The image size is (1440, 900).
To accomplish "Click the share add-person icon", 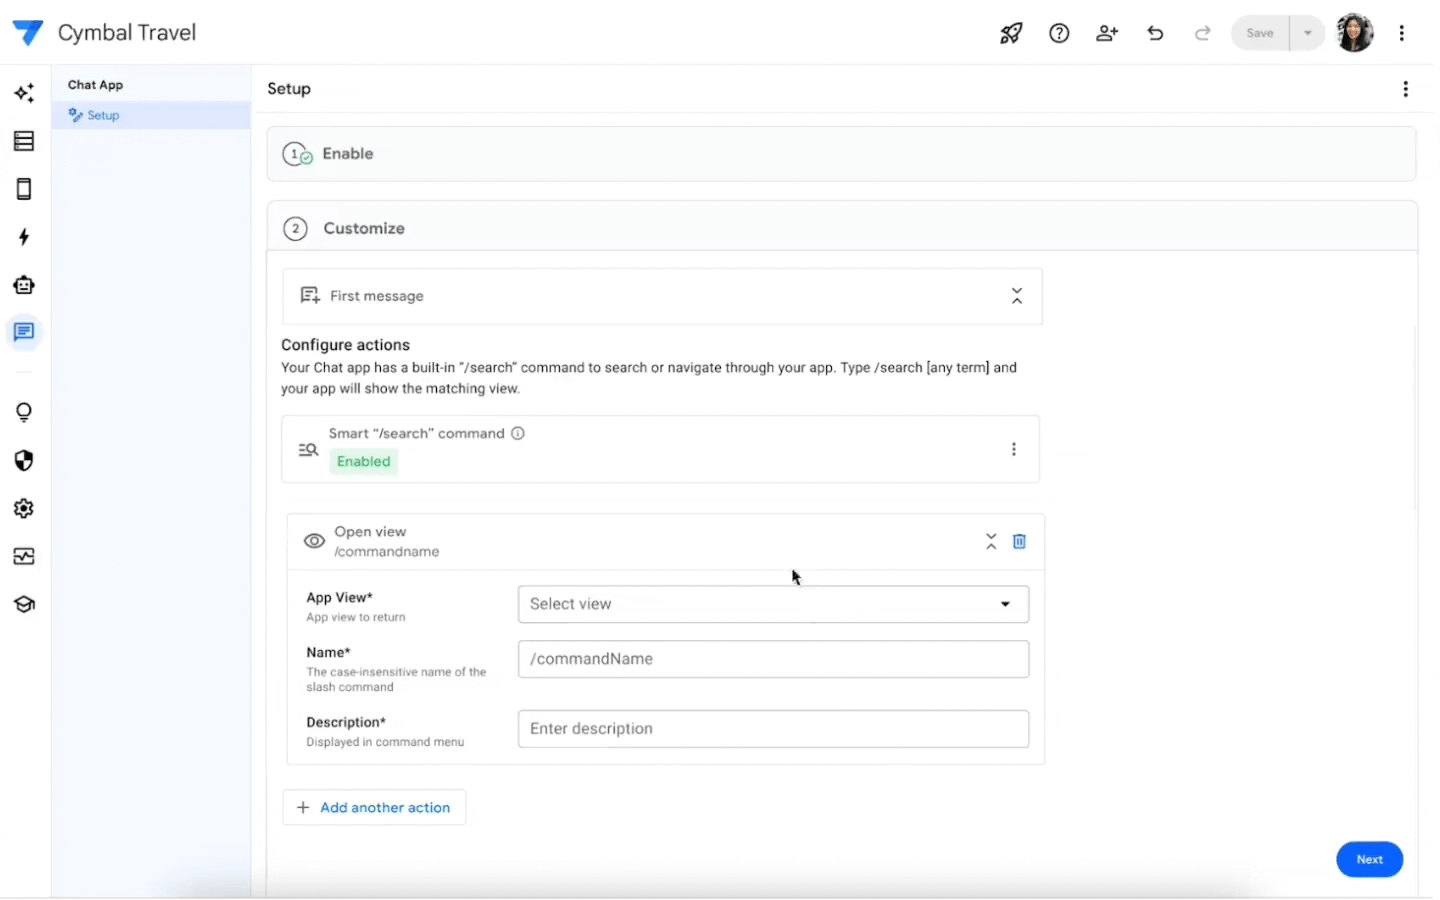I will point(1106,33).
